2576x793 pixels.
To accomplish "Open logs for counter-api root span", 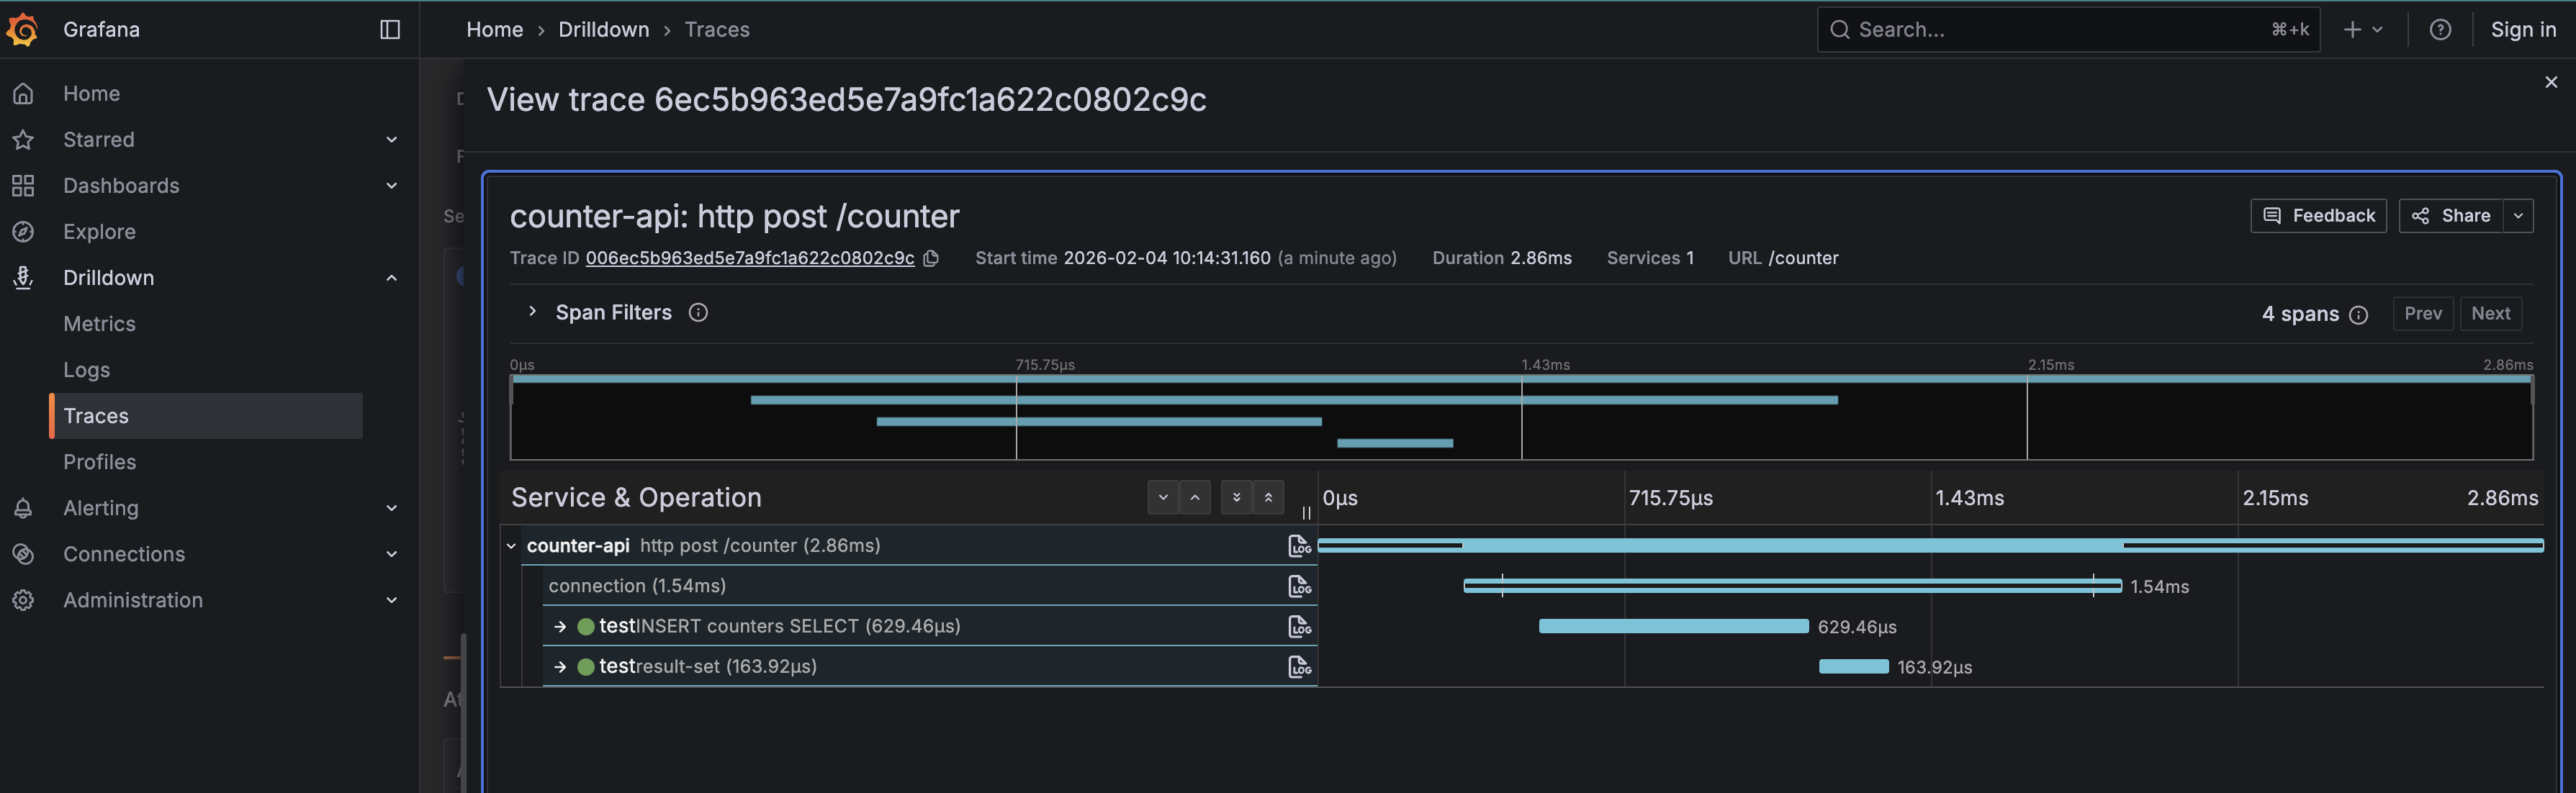I will tap(1299, 546).
